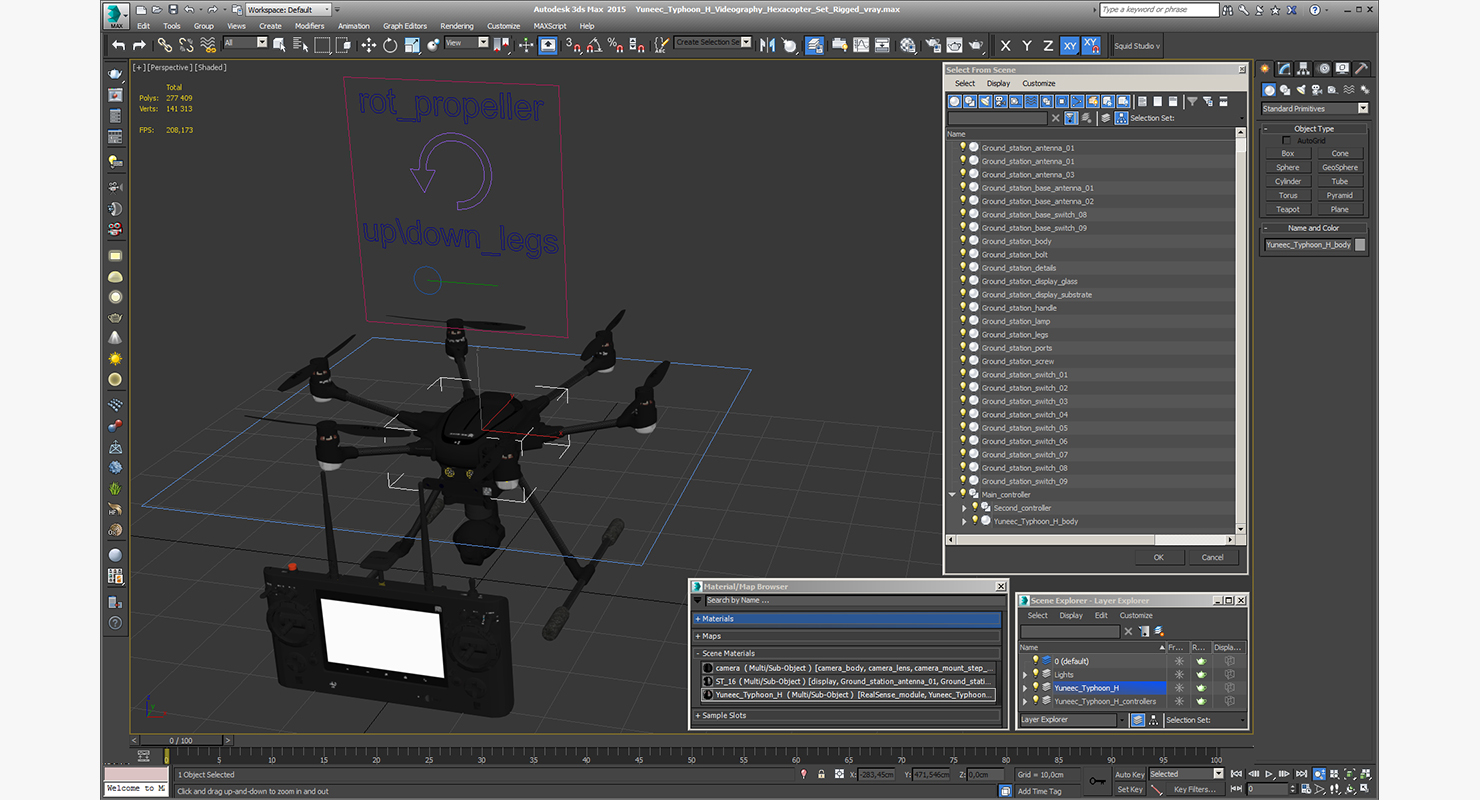Open the Modifiers menu
This screenshot has width=1480, height=800.
[x=309, y=26]
